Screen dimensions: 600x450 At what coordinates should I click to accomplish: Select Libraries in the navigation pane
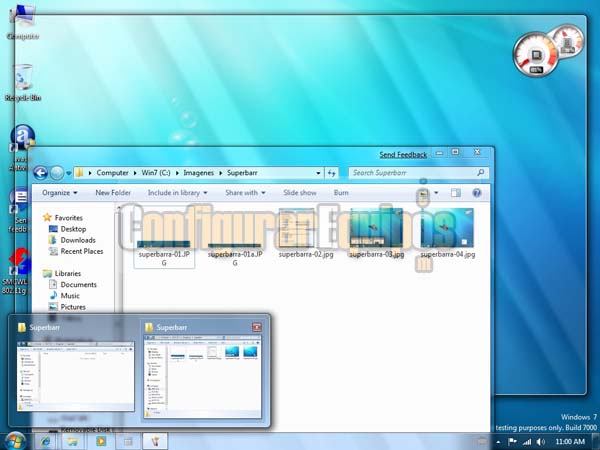tap(62, 274)
